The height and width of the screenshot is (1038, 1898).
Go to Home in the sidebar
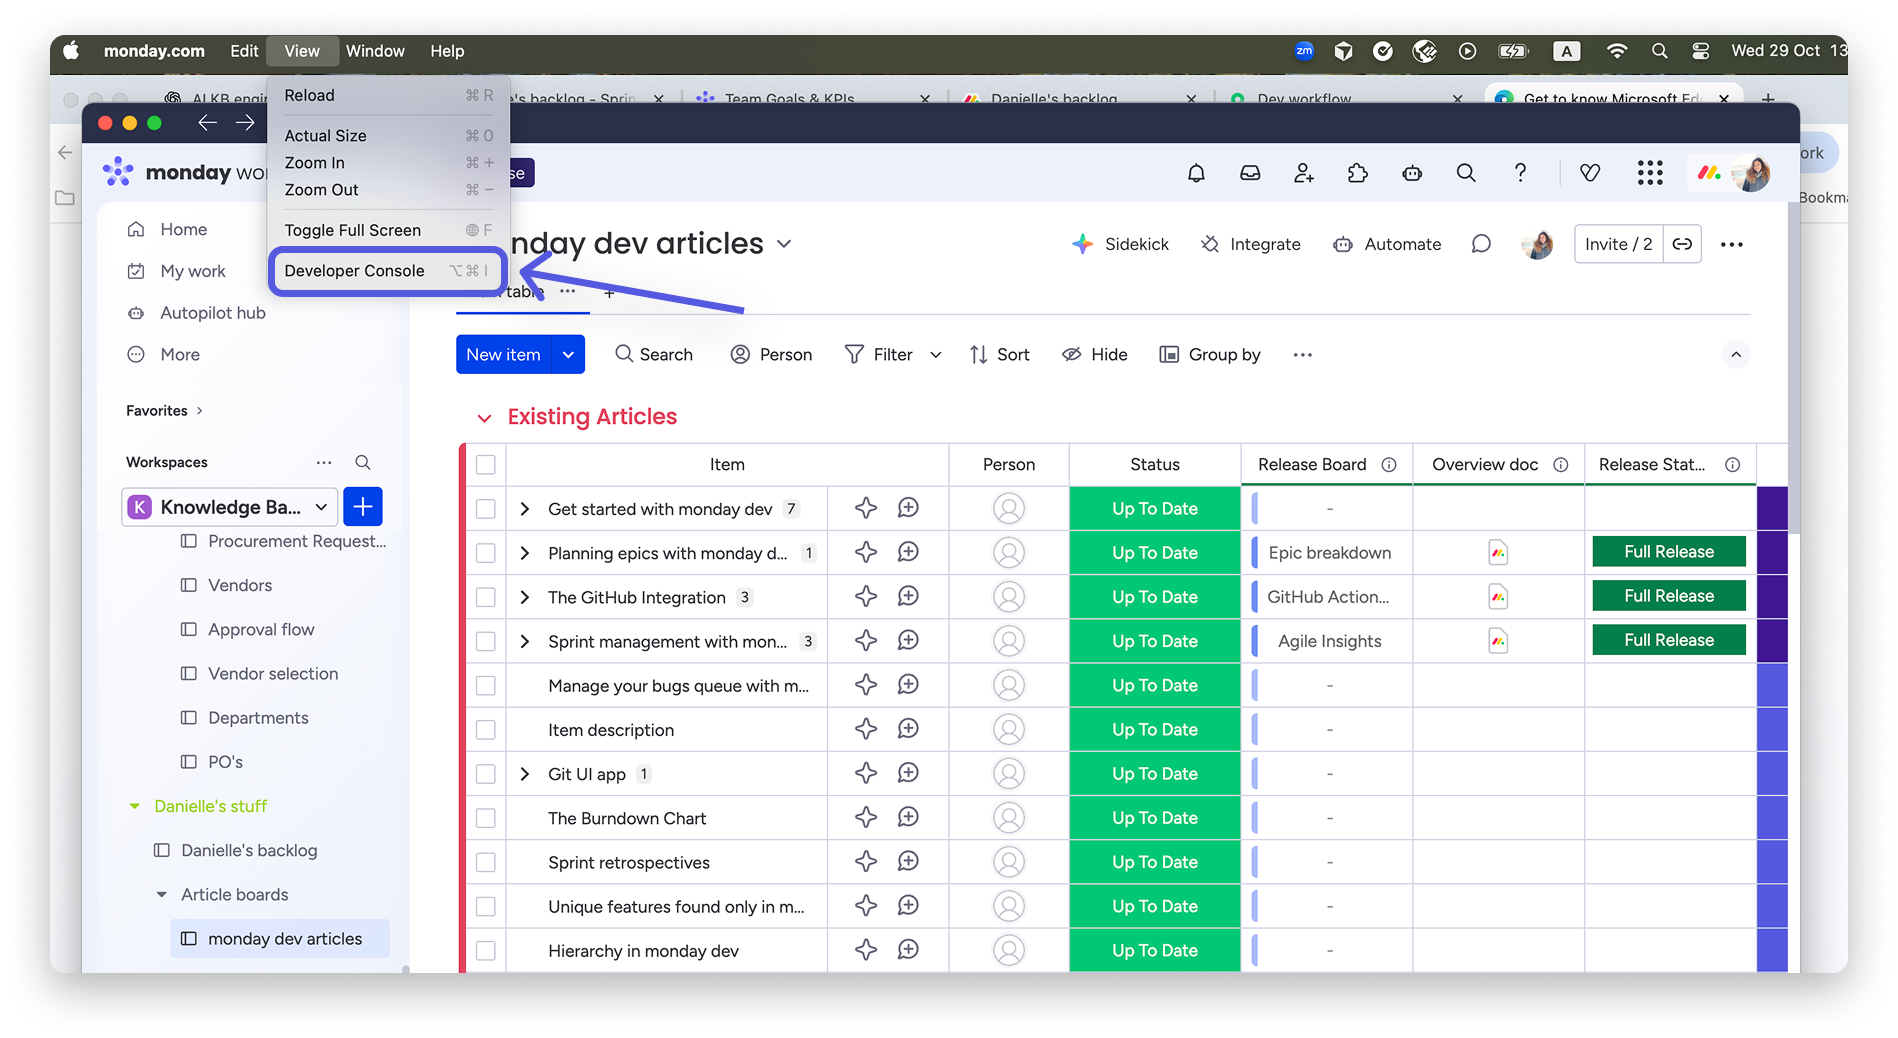[x=167, y=229]
